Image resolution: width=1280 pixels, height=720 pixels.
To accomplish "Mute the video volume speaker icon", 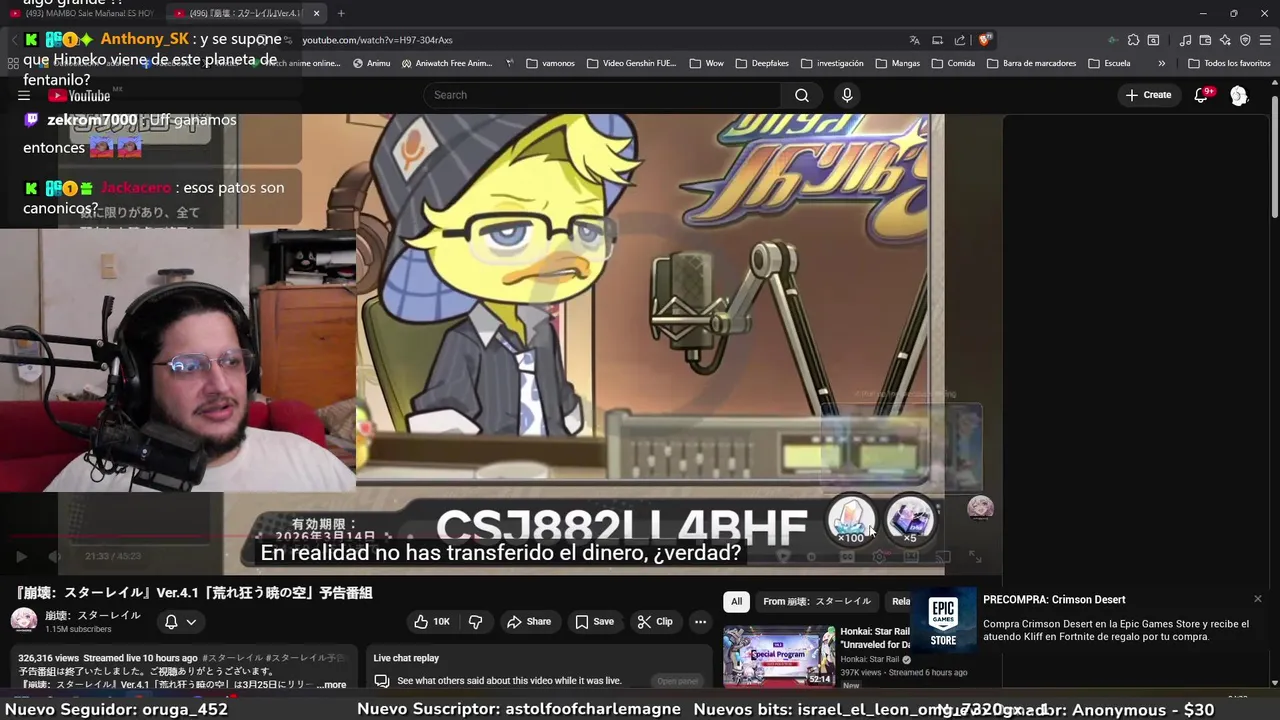I will click(55, 556).
